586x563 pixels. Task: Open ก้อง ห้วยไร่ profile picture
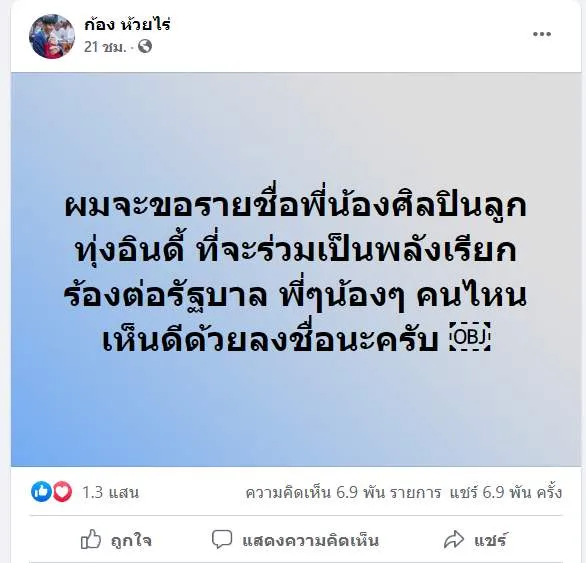coord(52,36)
